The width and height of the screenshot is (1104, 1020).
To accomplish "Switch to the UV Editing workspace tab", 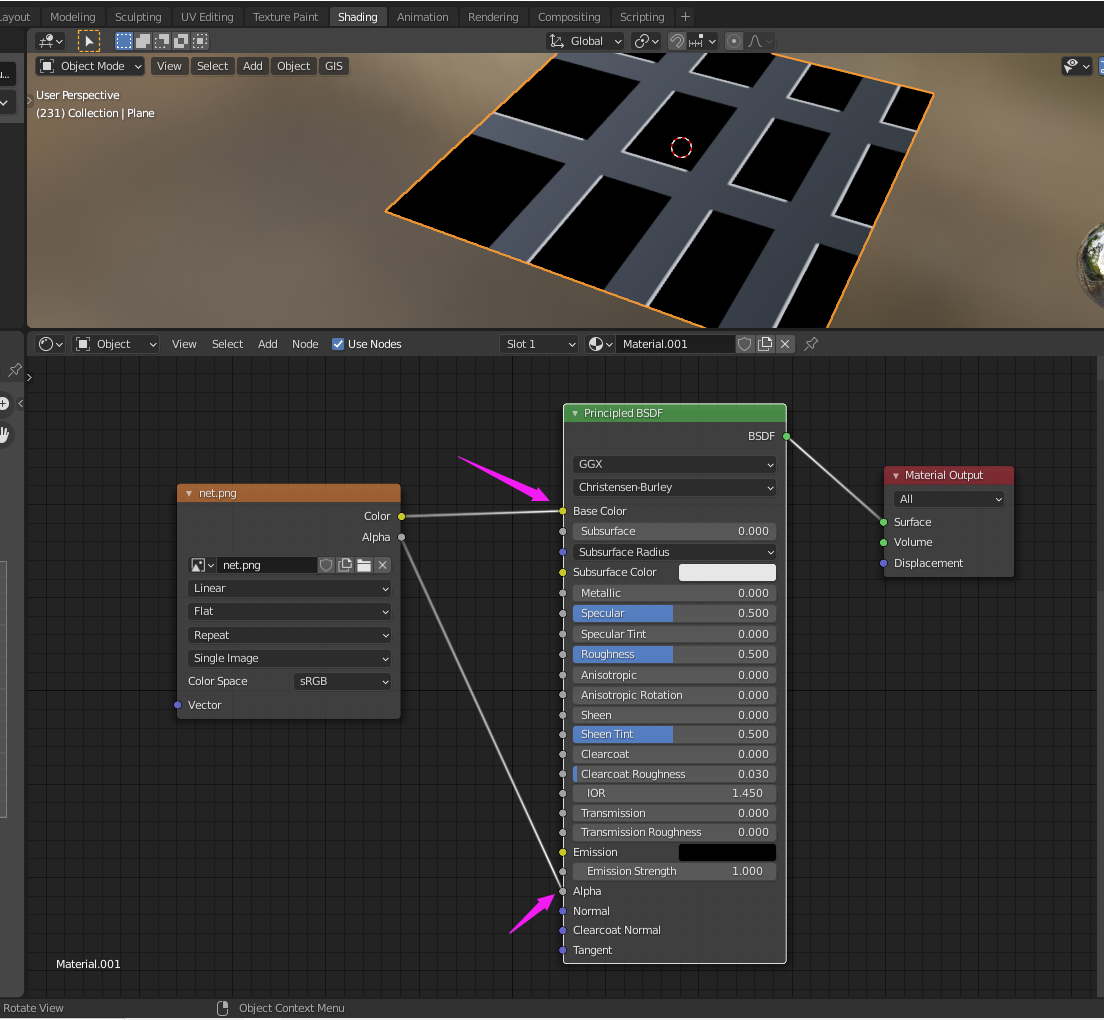I will 207,17.
